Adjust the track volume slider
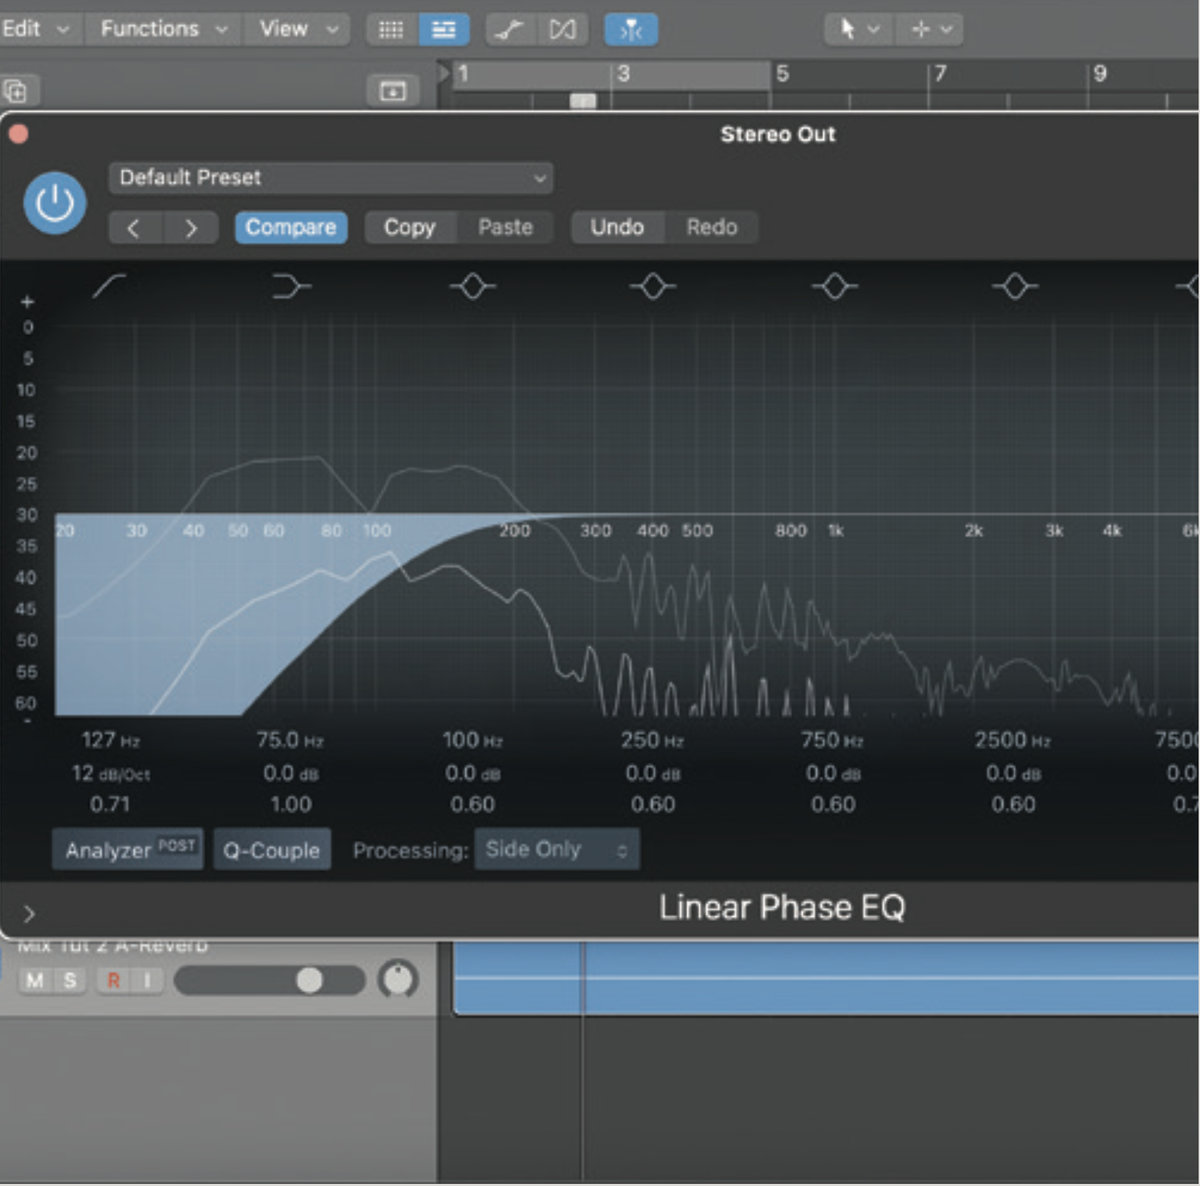The height and width of the screenshot is (1186, 1200). tap(310, 981)
